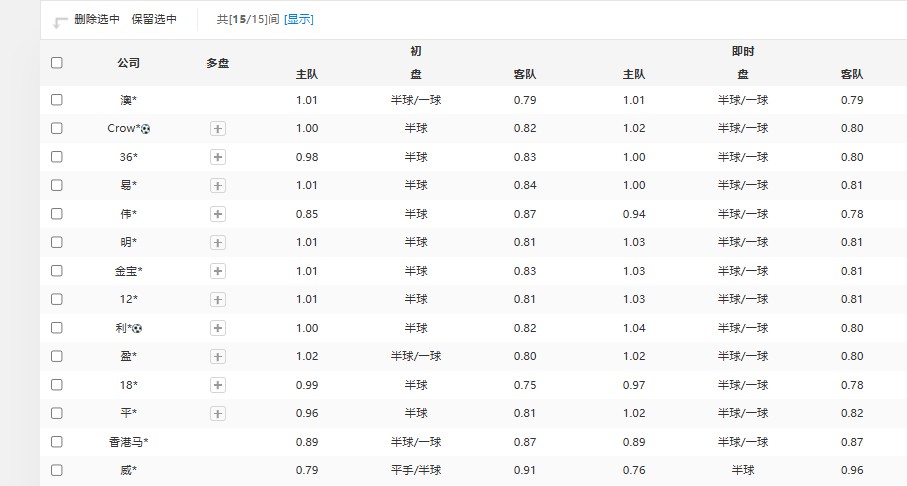
Task: Click the arrow icon before 删除选中
Action: pos(61,21)
